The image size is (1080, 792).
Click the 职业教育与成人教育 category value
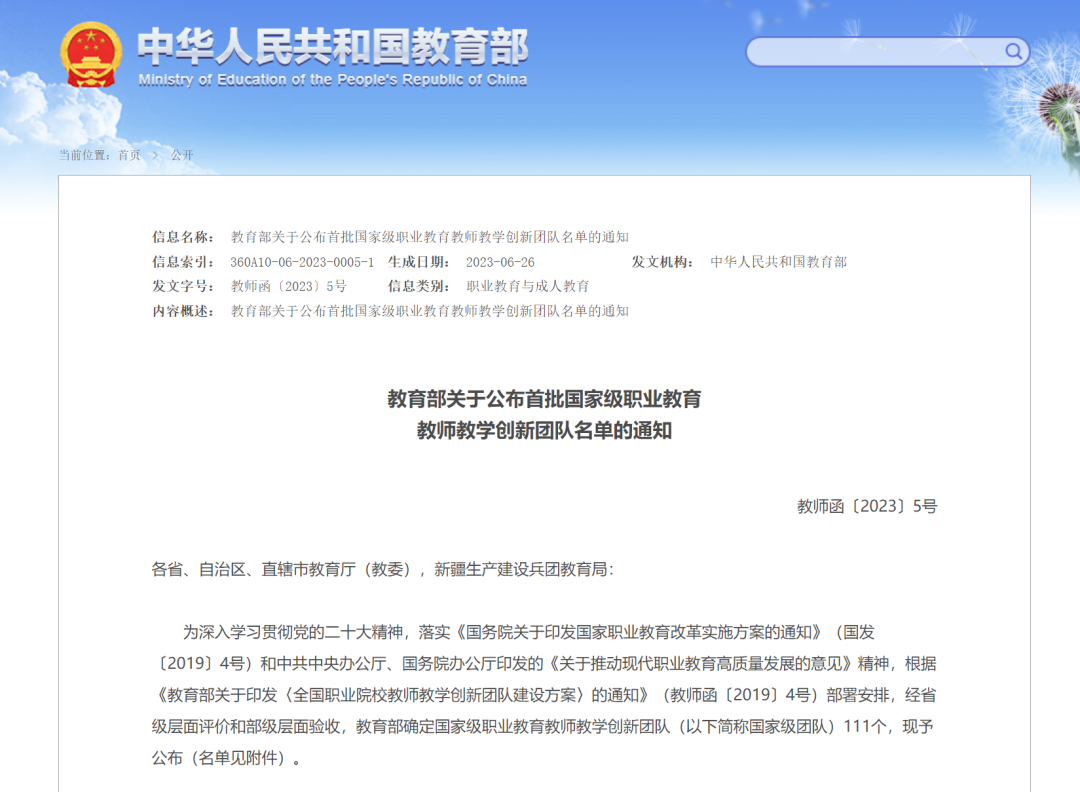coord(528,286)
